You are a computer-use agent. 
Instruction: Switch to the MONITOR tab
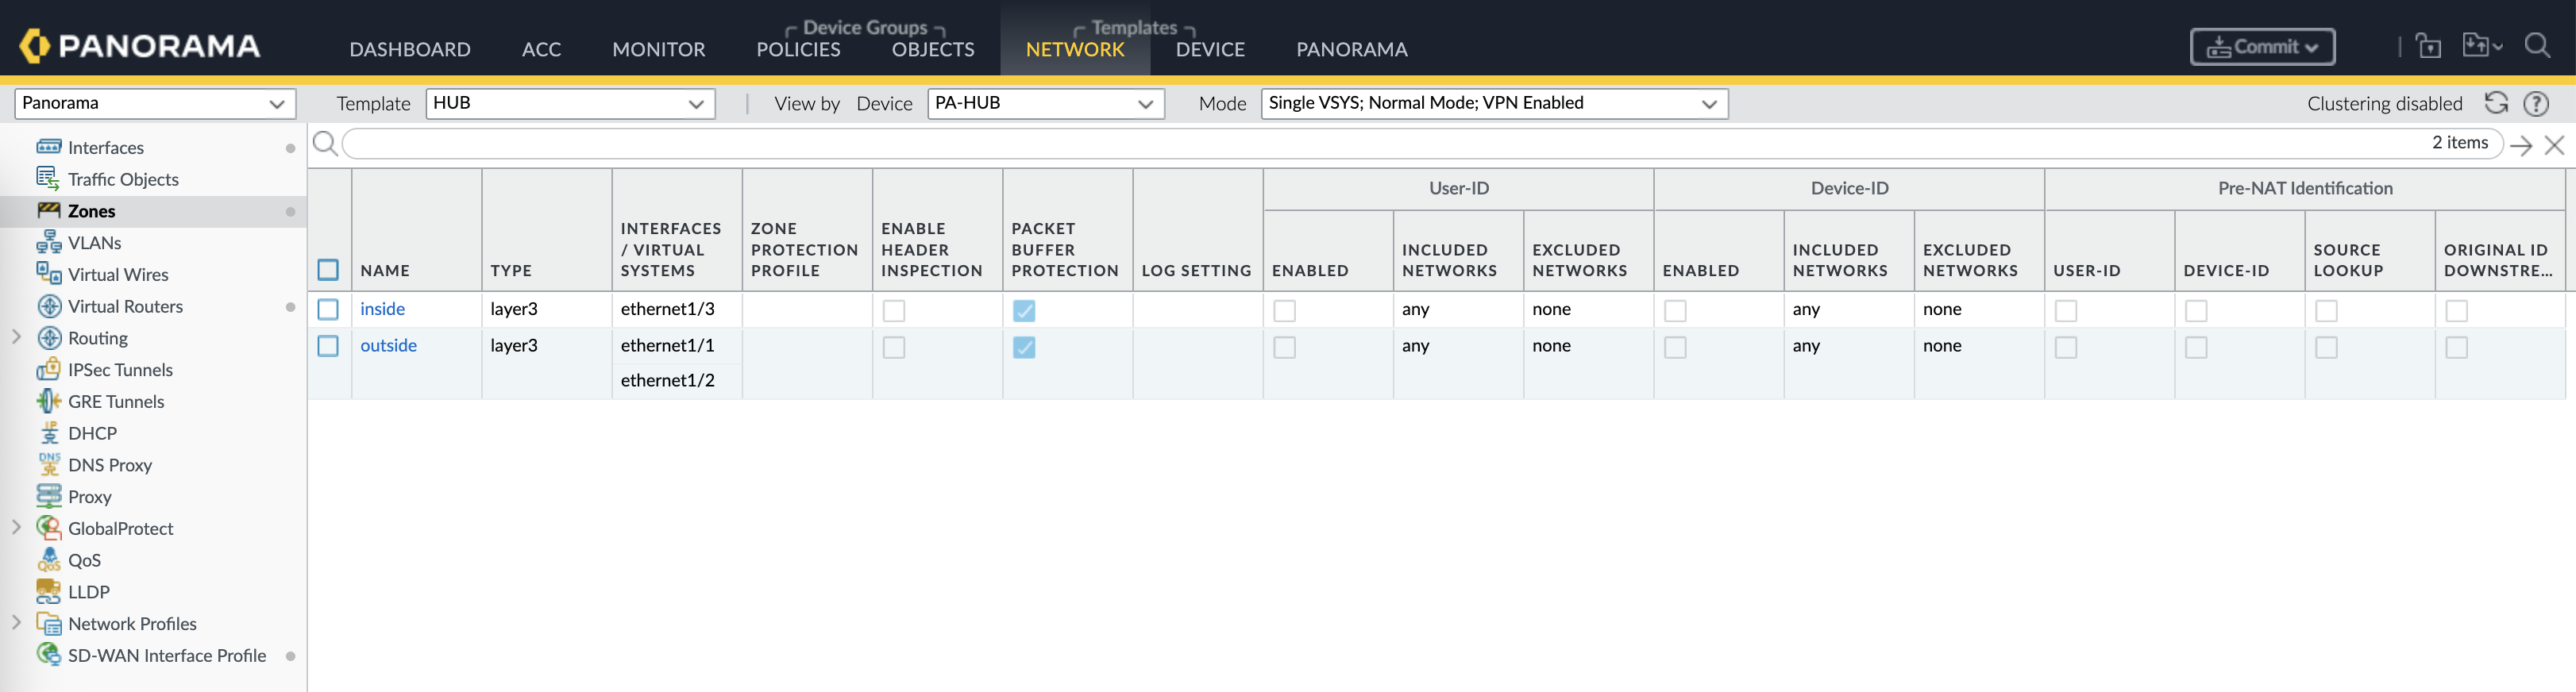(658, 49)
